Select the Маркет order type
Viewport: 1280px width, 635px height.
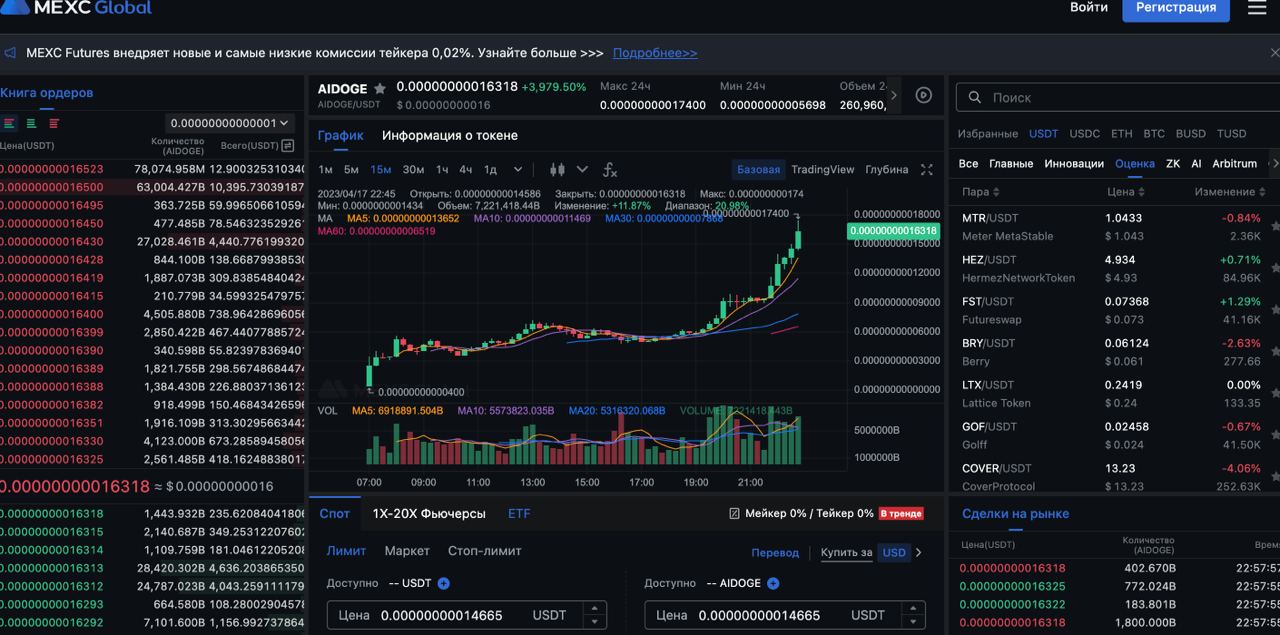[x=407, y=551]
